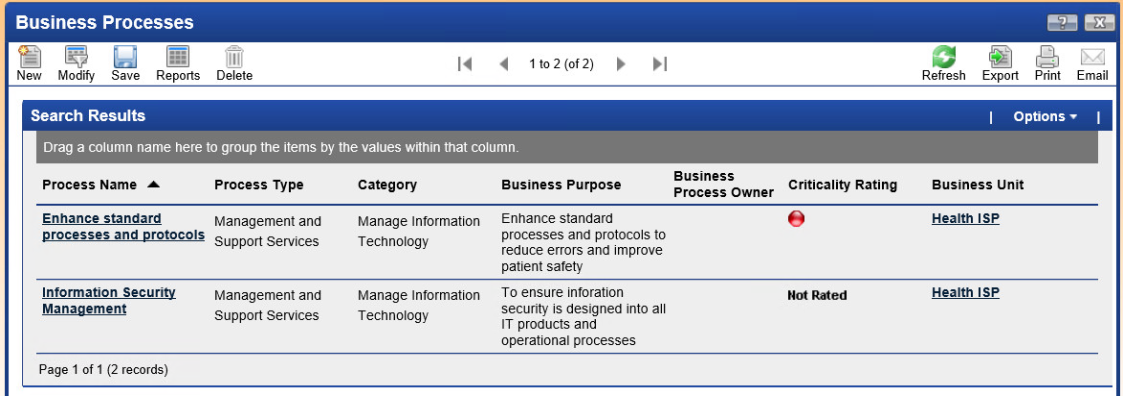The width and height of the screenshot is (1123, 396).
Task: Select the Modify toolbar icon
Action: pos(76,57)
